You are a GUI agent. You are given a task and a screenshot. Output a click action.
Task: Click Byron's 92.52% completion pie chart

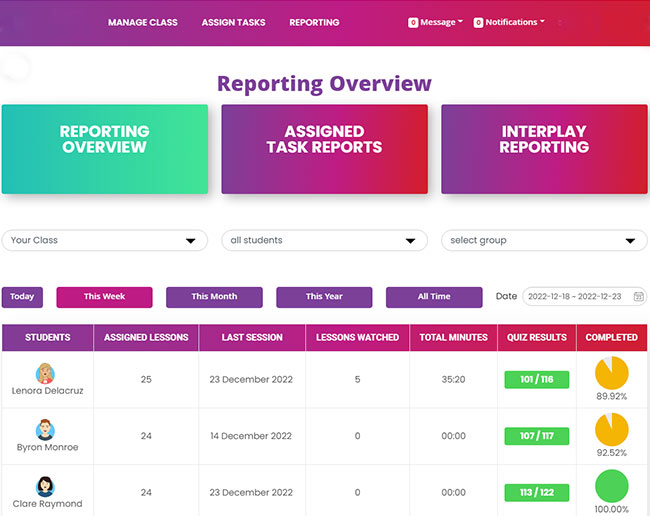click(x=611, y=430)
